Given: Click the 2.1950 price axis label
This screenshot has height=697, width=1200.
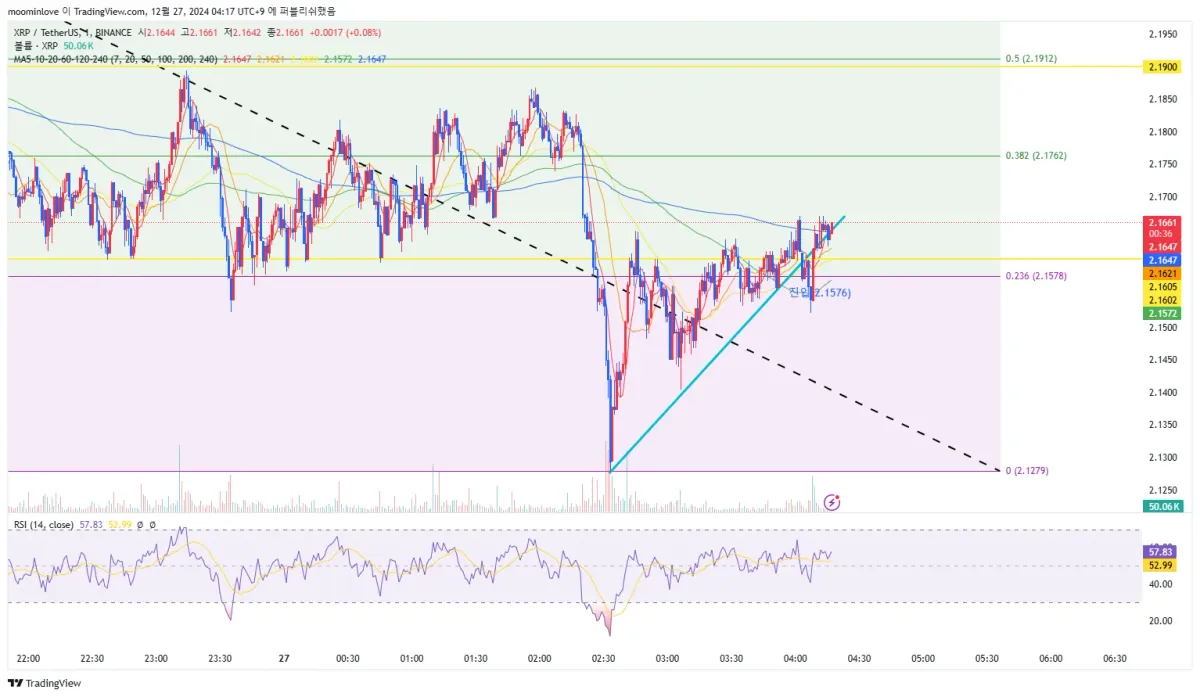Looking at the screenshot, I should (1163, 35).
